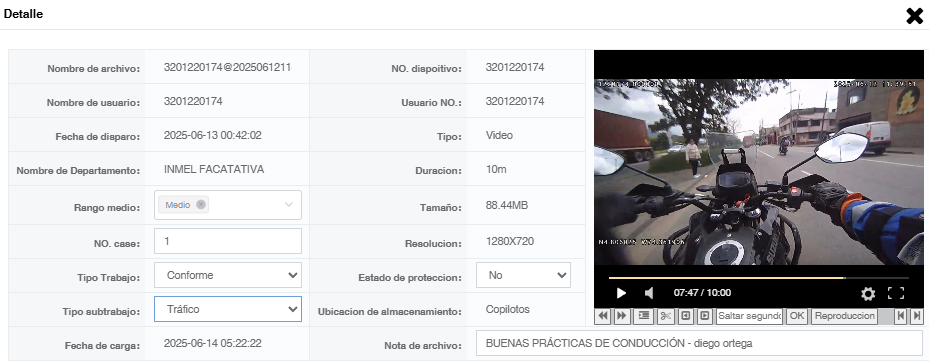Skip to the next file icon
The height and width of the screenshot is (362, 929).
coord(917,316)
